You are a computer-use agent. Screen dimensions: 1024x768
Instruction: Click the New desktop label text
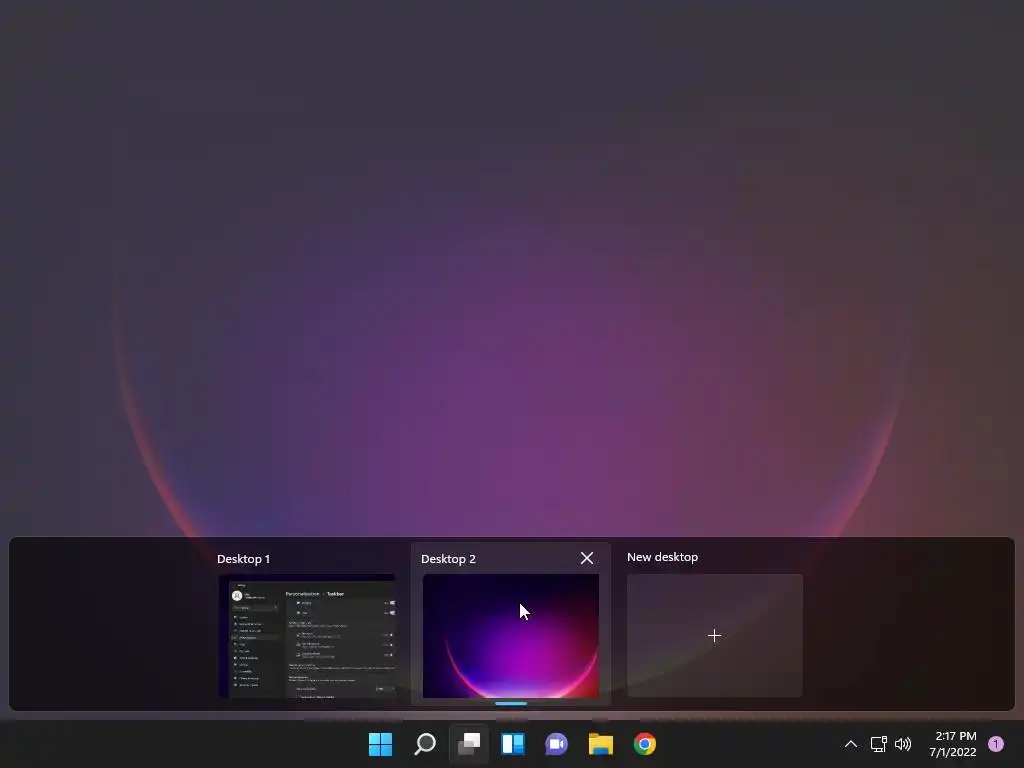[x=662, y=557]
